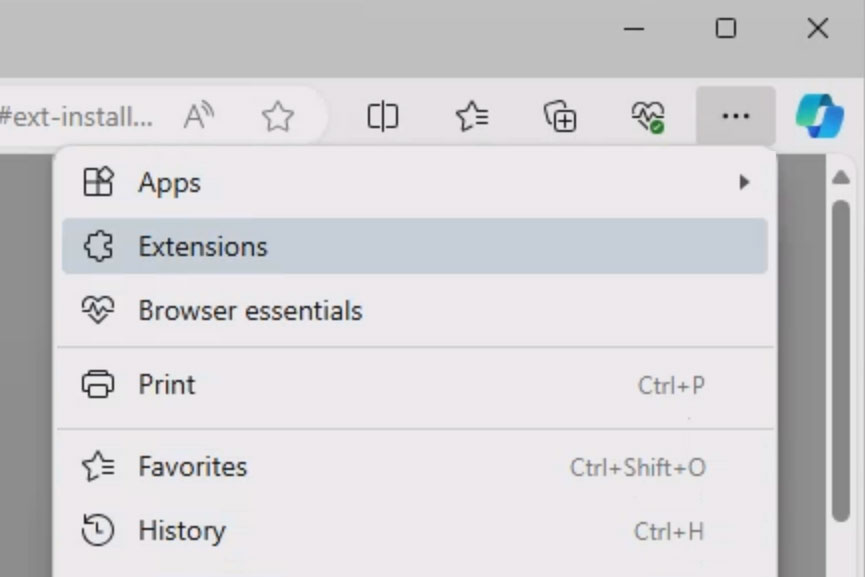Open Favorites from the menu
The width and height of the screenshot is (865, 577).
point(191,466)
